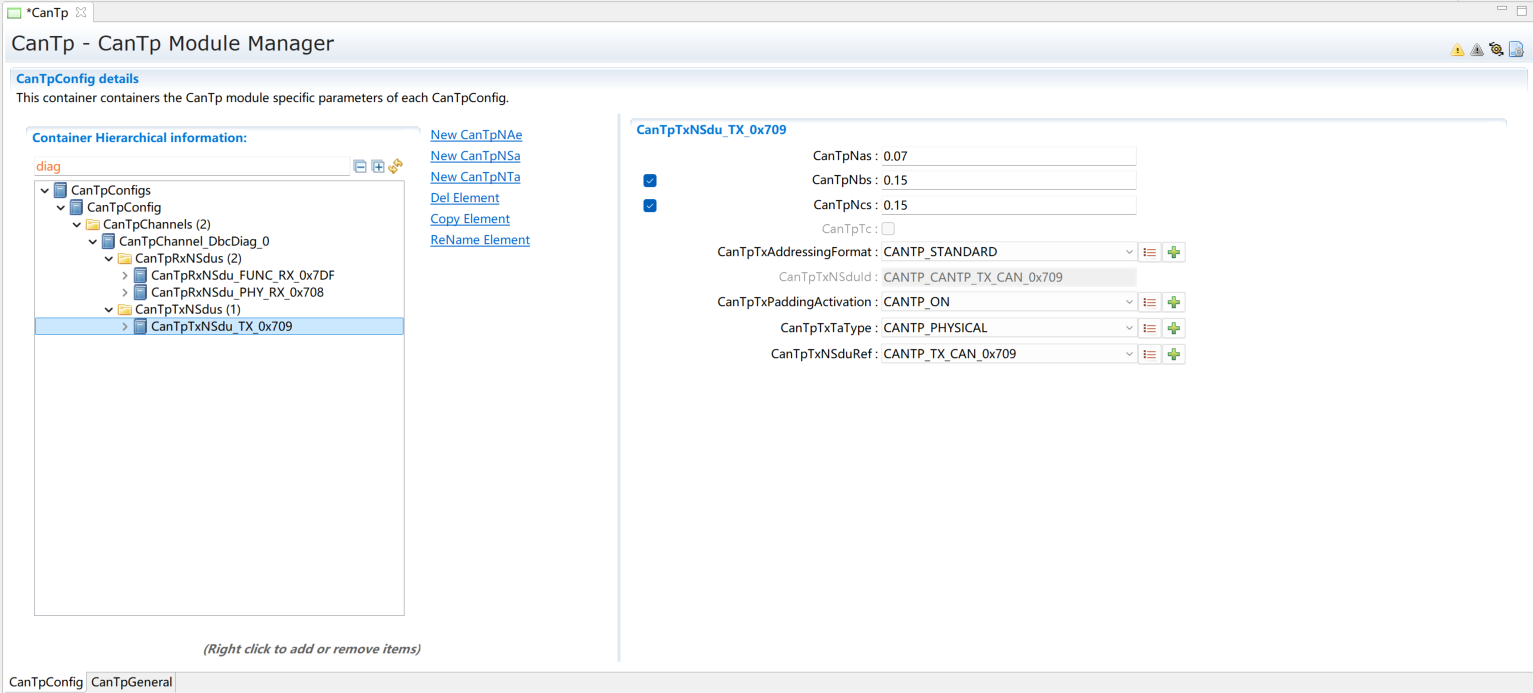This screenshot has width=1533, height=693.
Task: Open the CanTpTxTaType dropdown
Action: point(1129,328)
